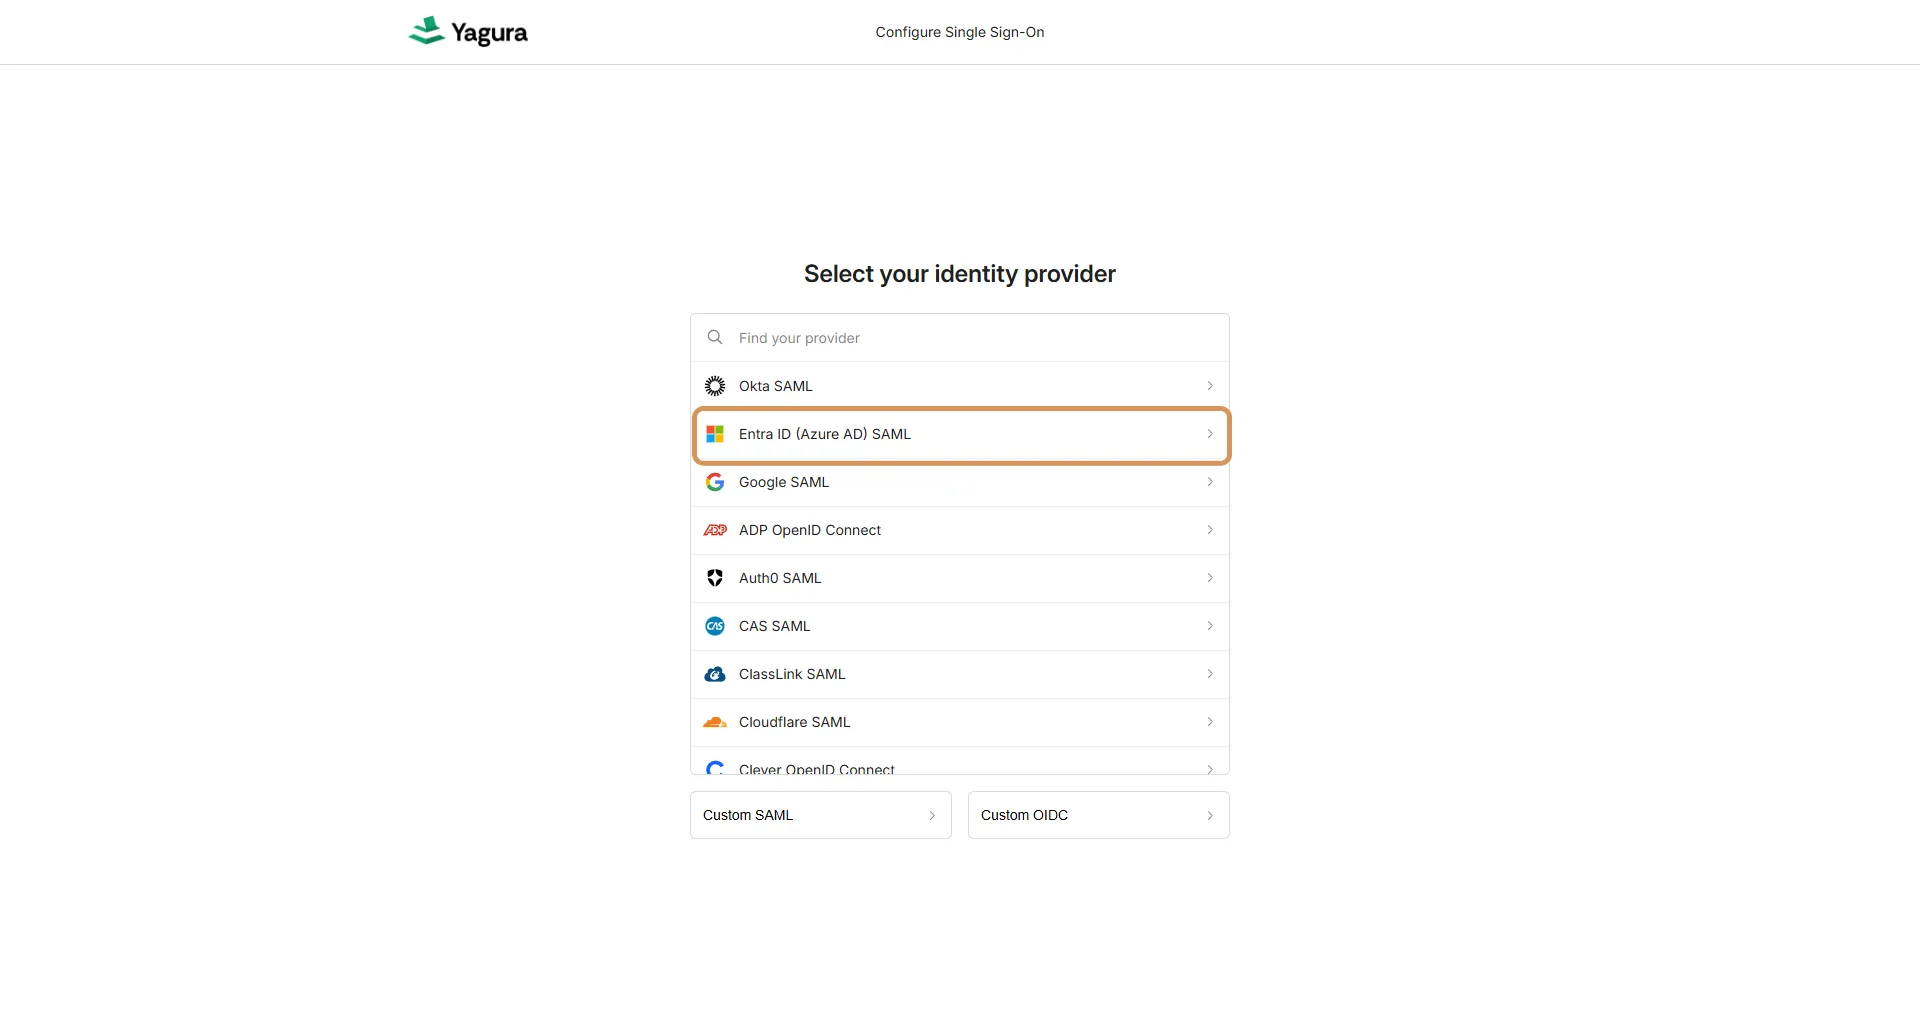This screenshot has width=1920, height=1031.
Task: Click the CAS logo icon
Action: coord(715,626)
